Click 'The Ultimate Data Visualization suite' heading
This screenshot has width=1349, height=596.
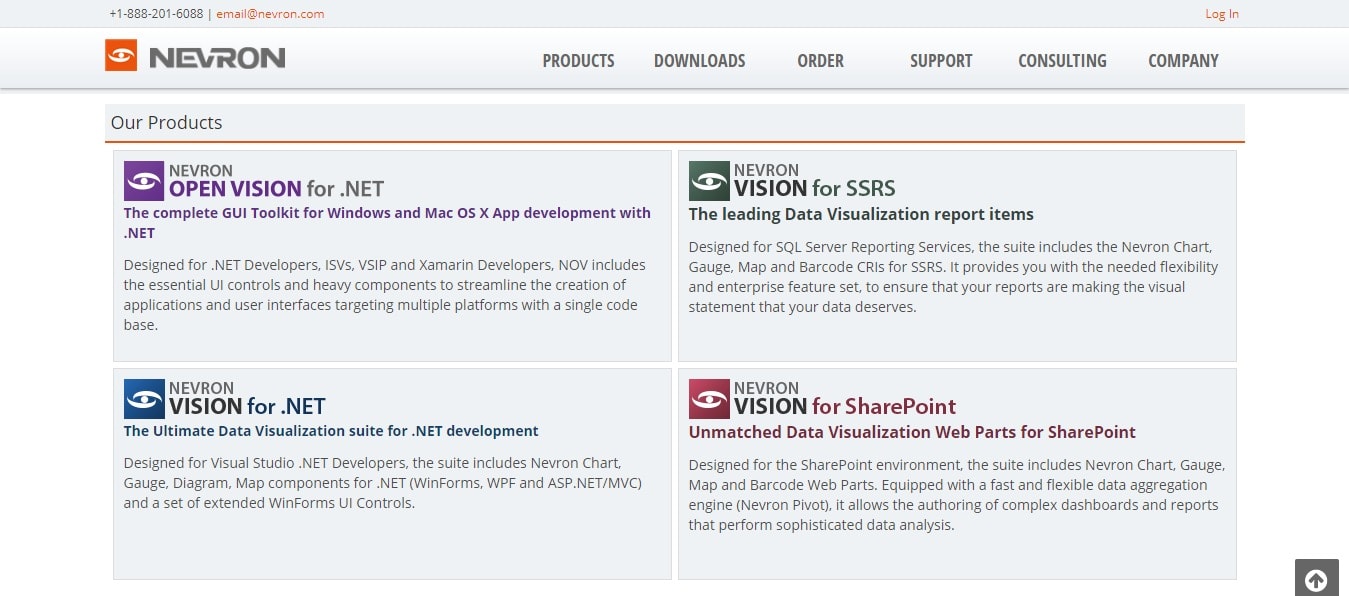click(331, 431)
